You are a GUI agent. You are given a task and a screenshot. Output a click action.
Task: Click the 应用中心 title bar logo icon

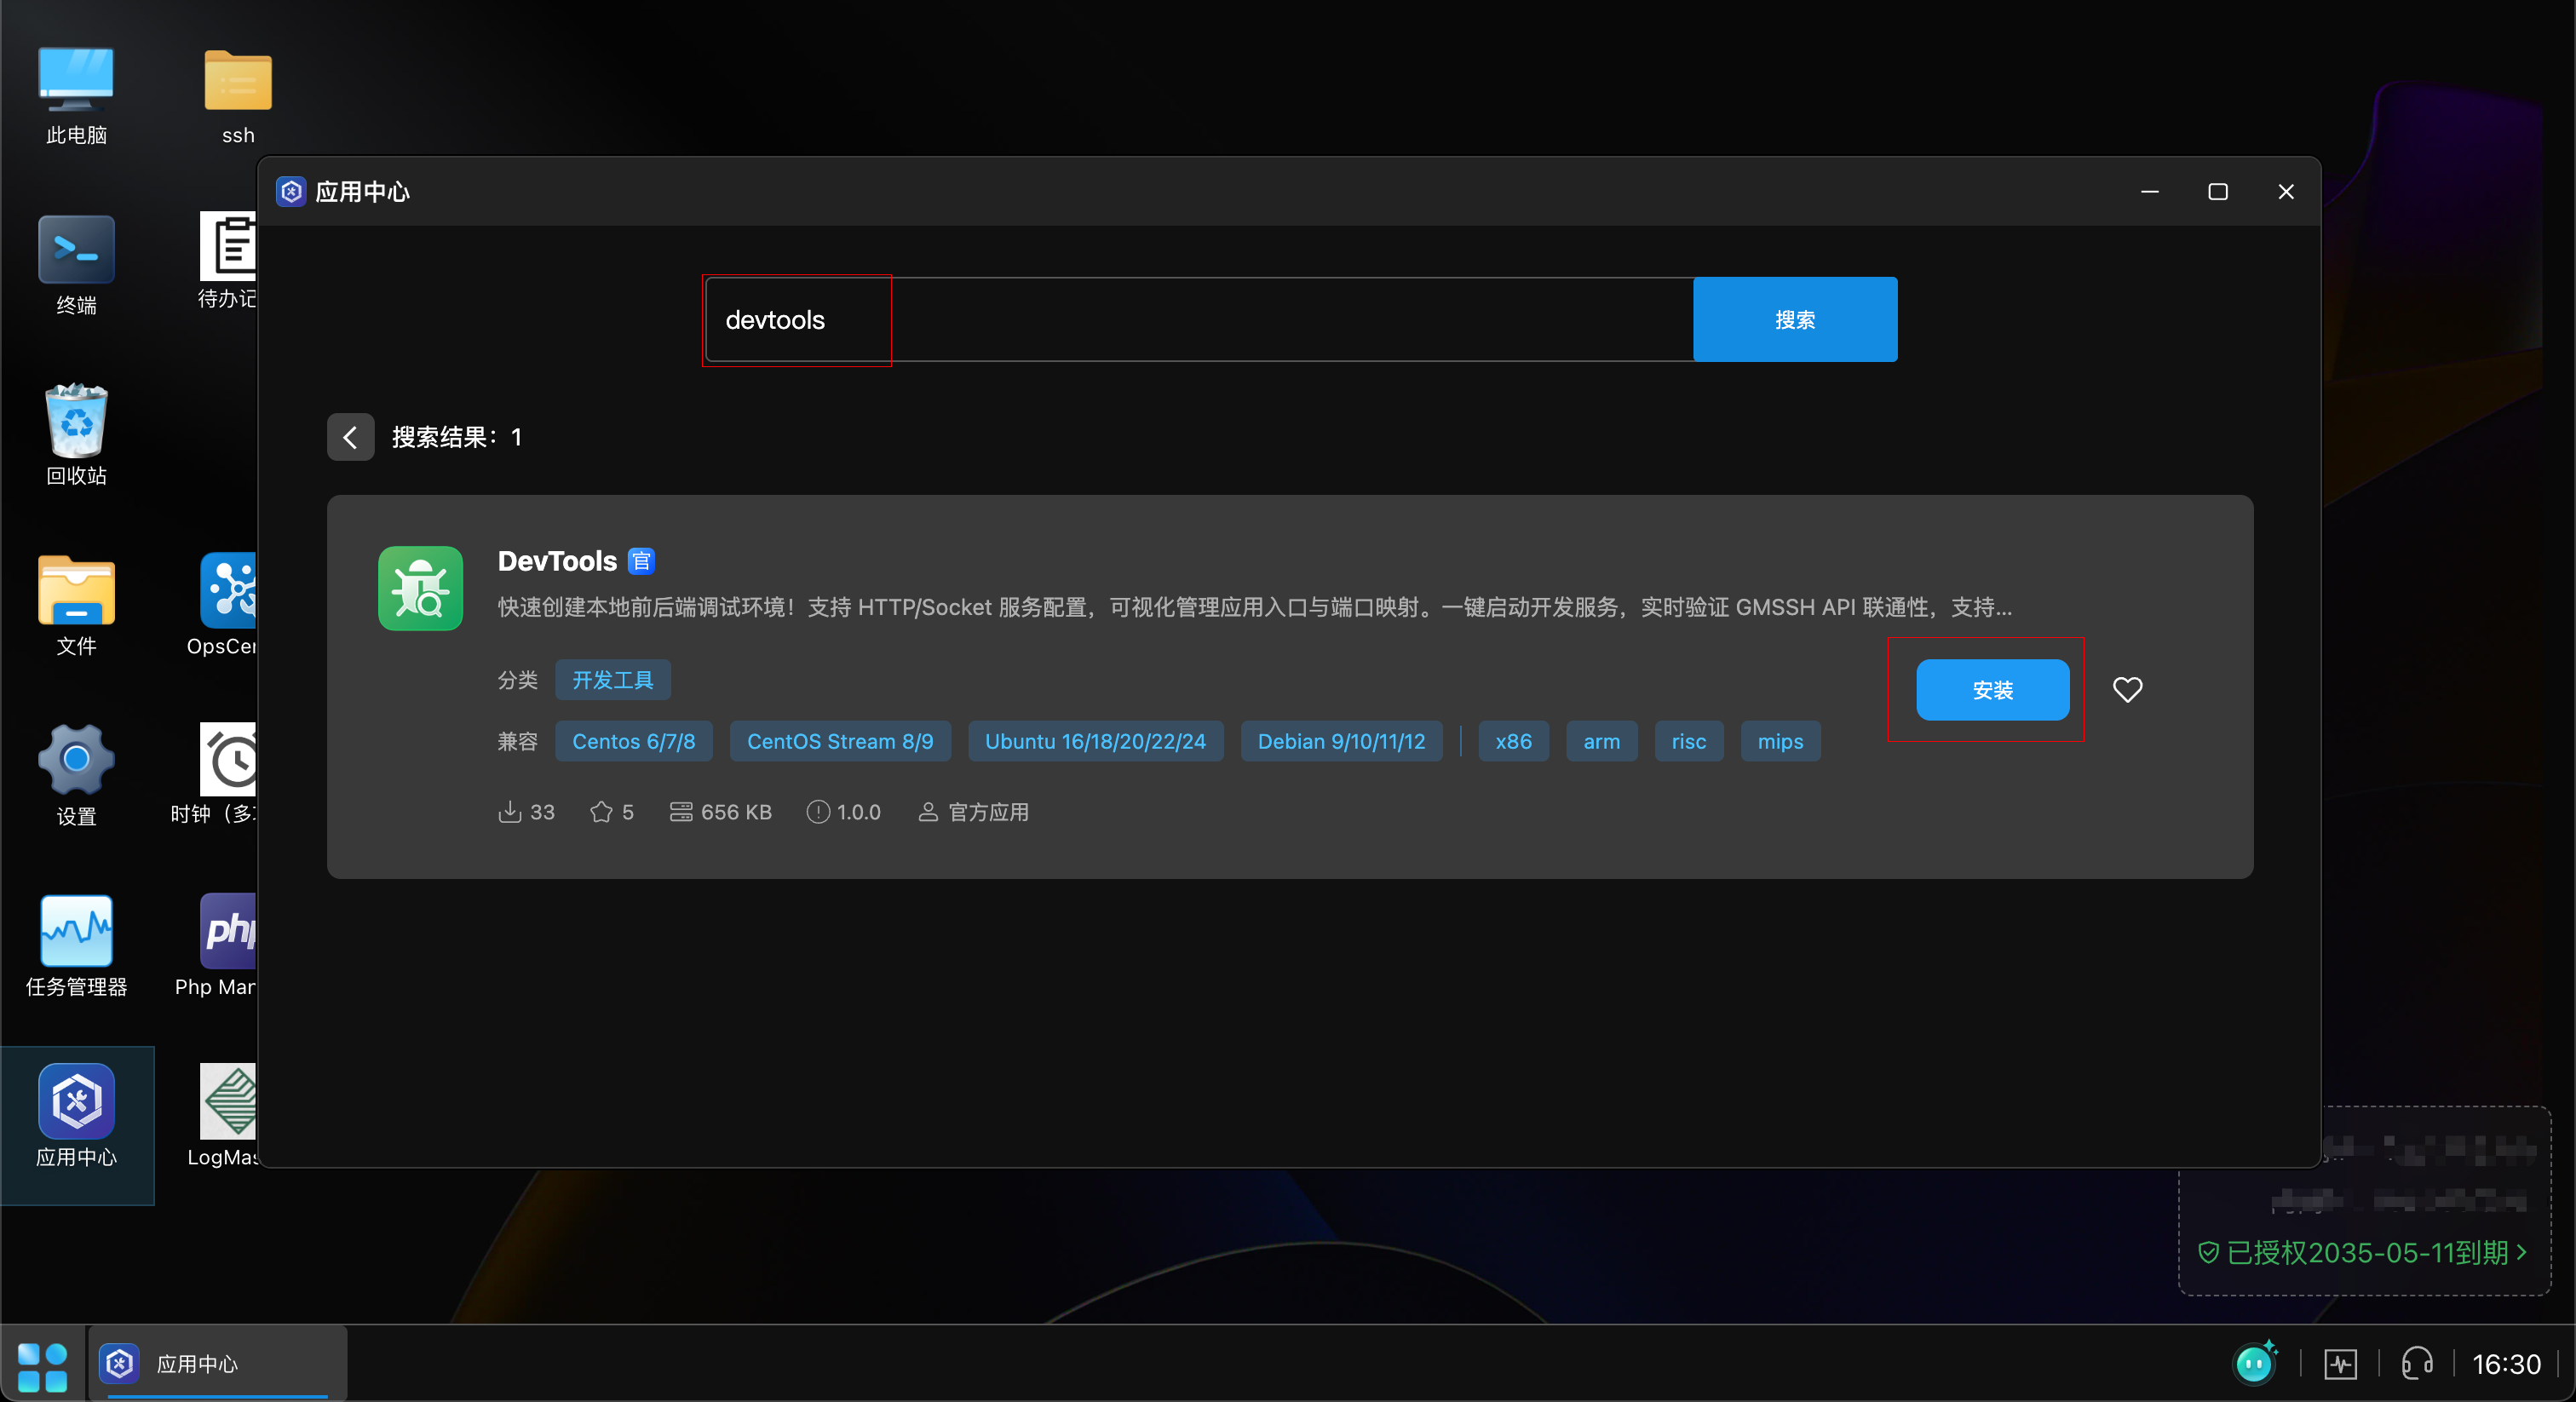click(x=291, y=191)
